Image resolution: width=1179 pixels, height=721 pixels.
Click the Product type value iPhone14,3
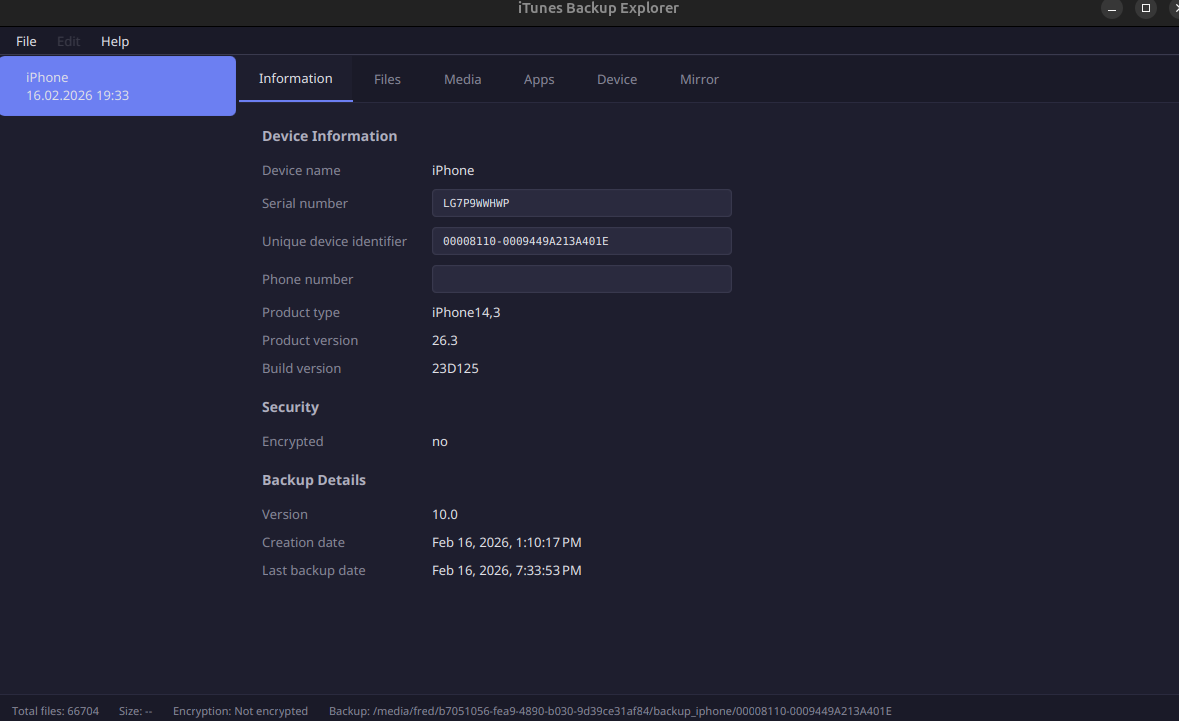pos(466,313)
